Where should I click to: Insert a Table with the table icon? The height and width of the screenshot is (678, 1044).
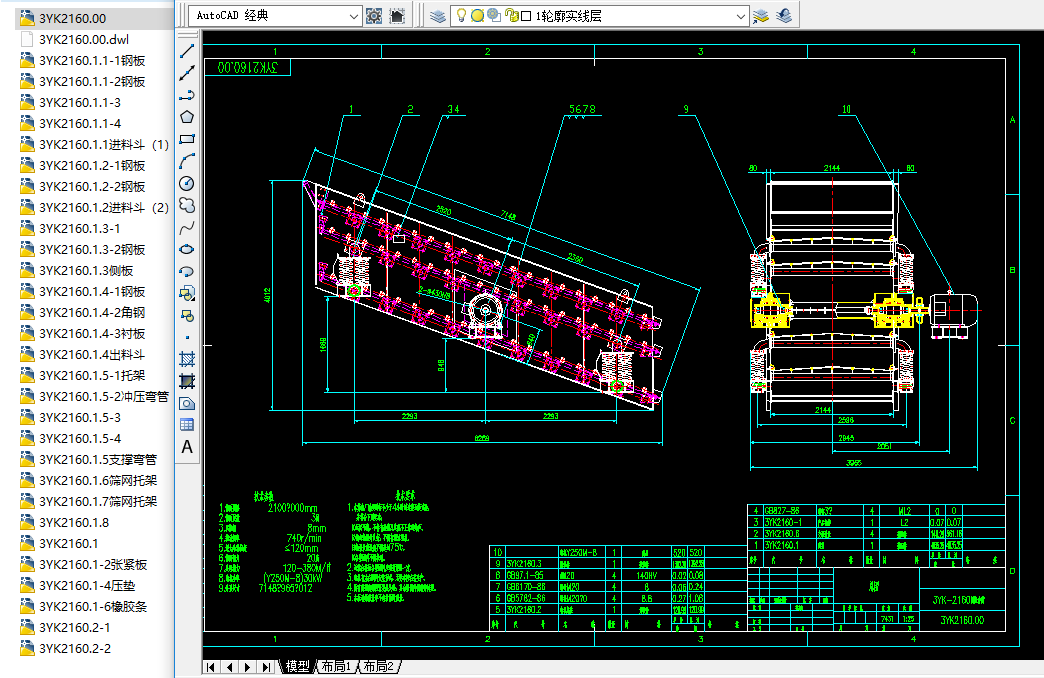point(187,425)
